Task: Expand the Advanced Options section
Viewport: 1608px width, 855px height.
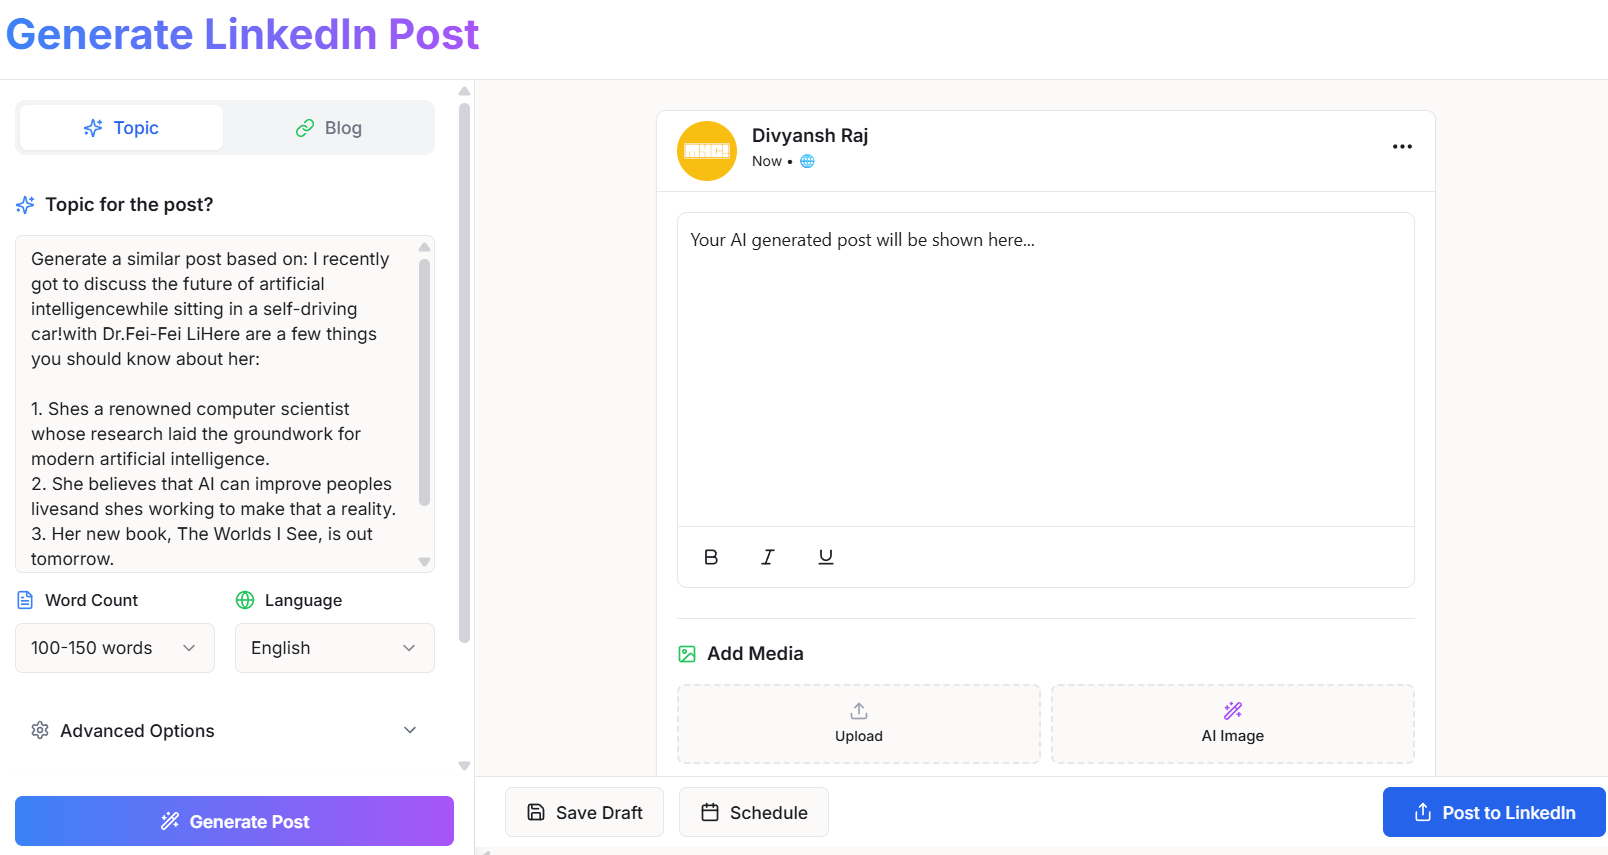Action: (225, 731)
